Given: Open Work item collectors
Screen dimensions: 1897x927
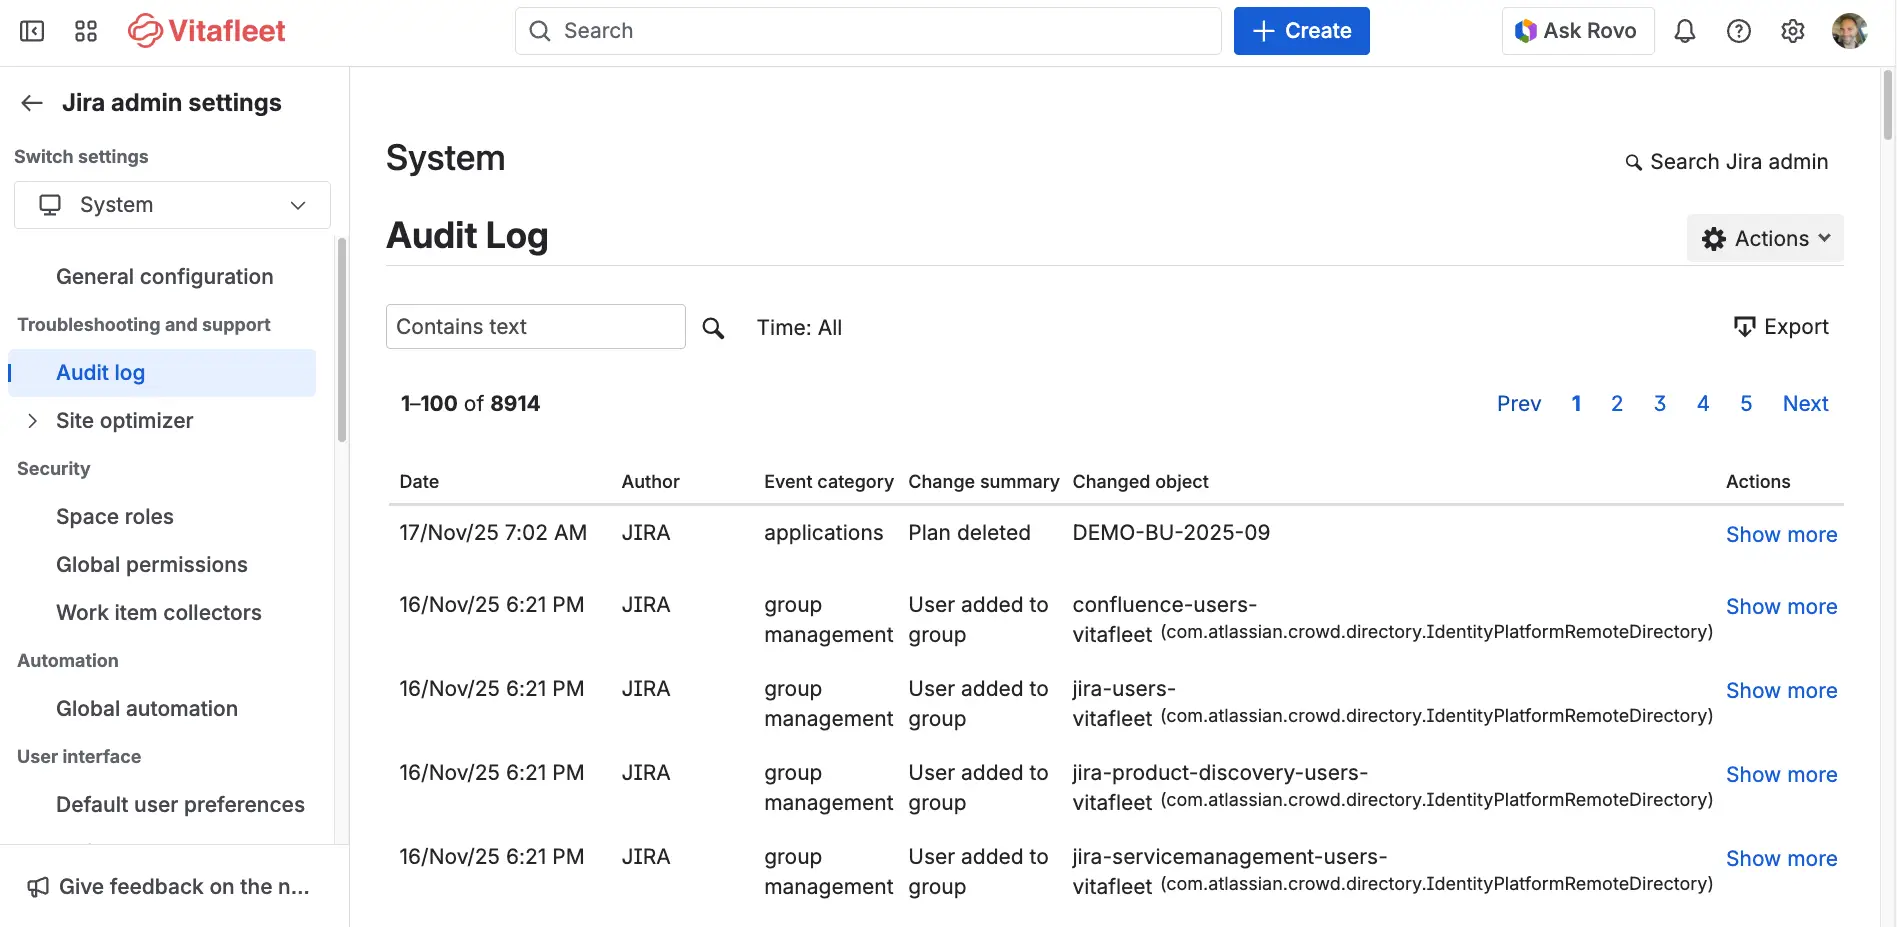Looking at the screenshot, I should pos(159,613).
